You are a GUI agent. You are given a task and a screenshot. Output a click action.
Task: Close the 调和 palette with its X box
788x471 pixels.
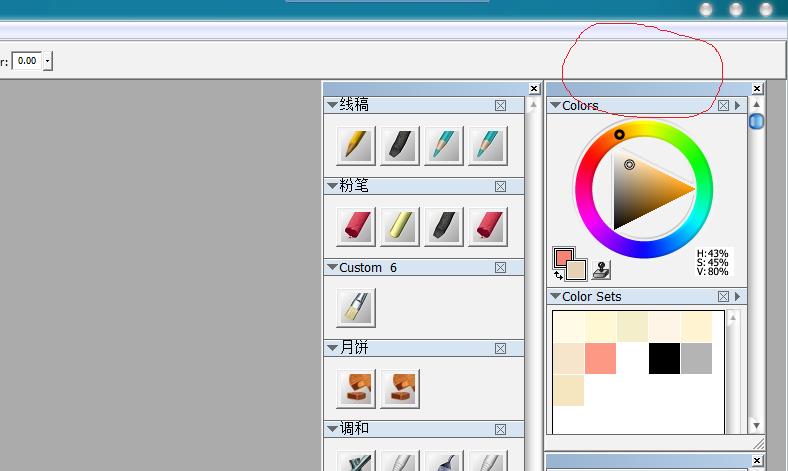click(x=500, y=429)
